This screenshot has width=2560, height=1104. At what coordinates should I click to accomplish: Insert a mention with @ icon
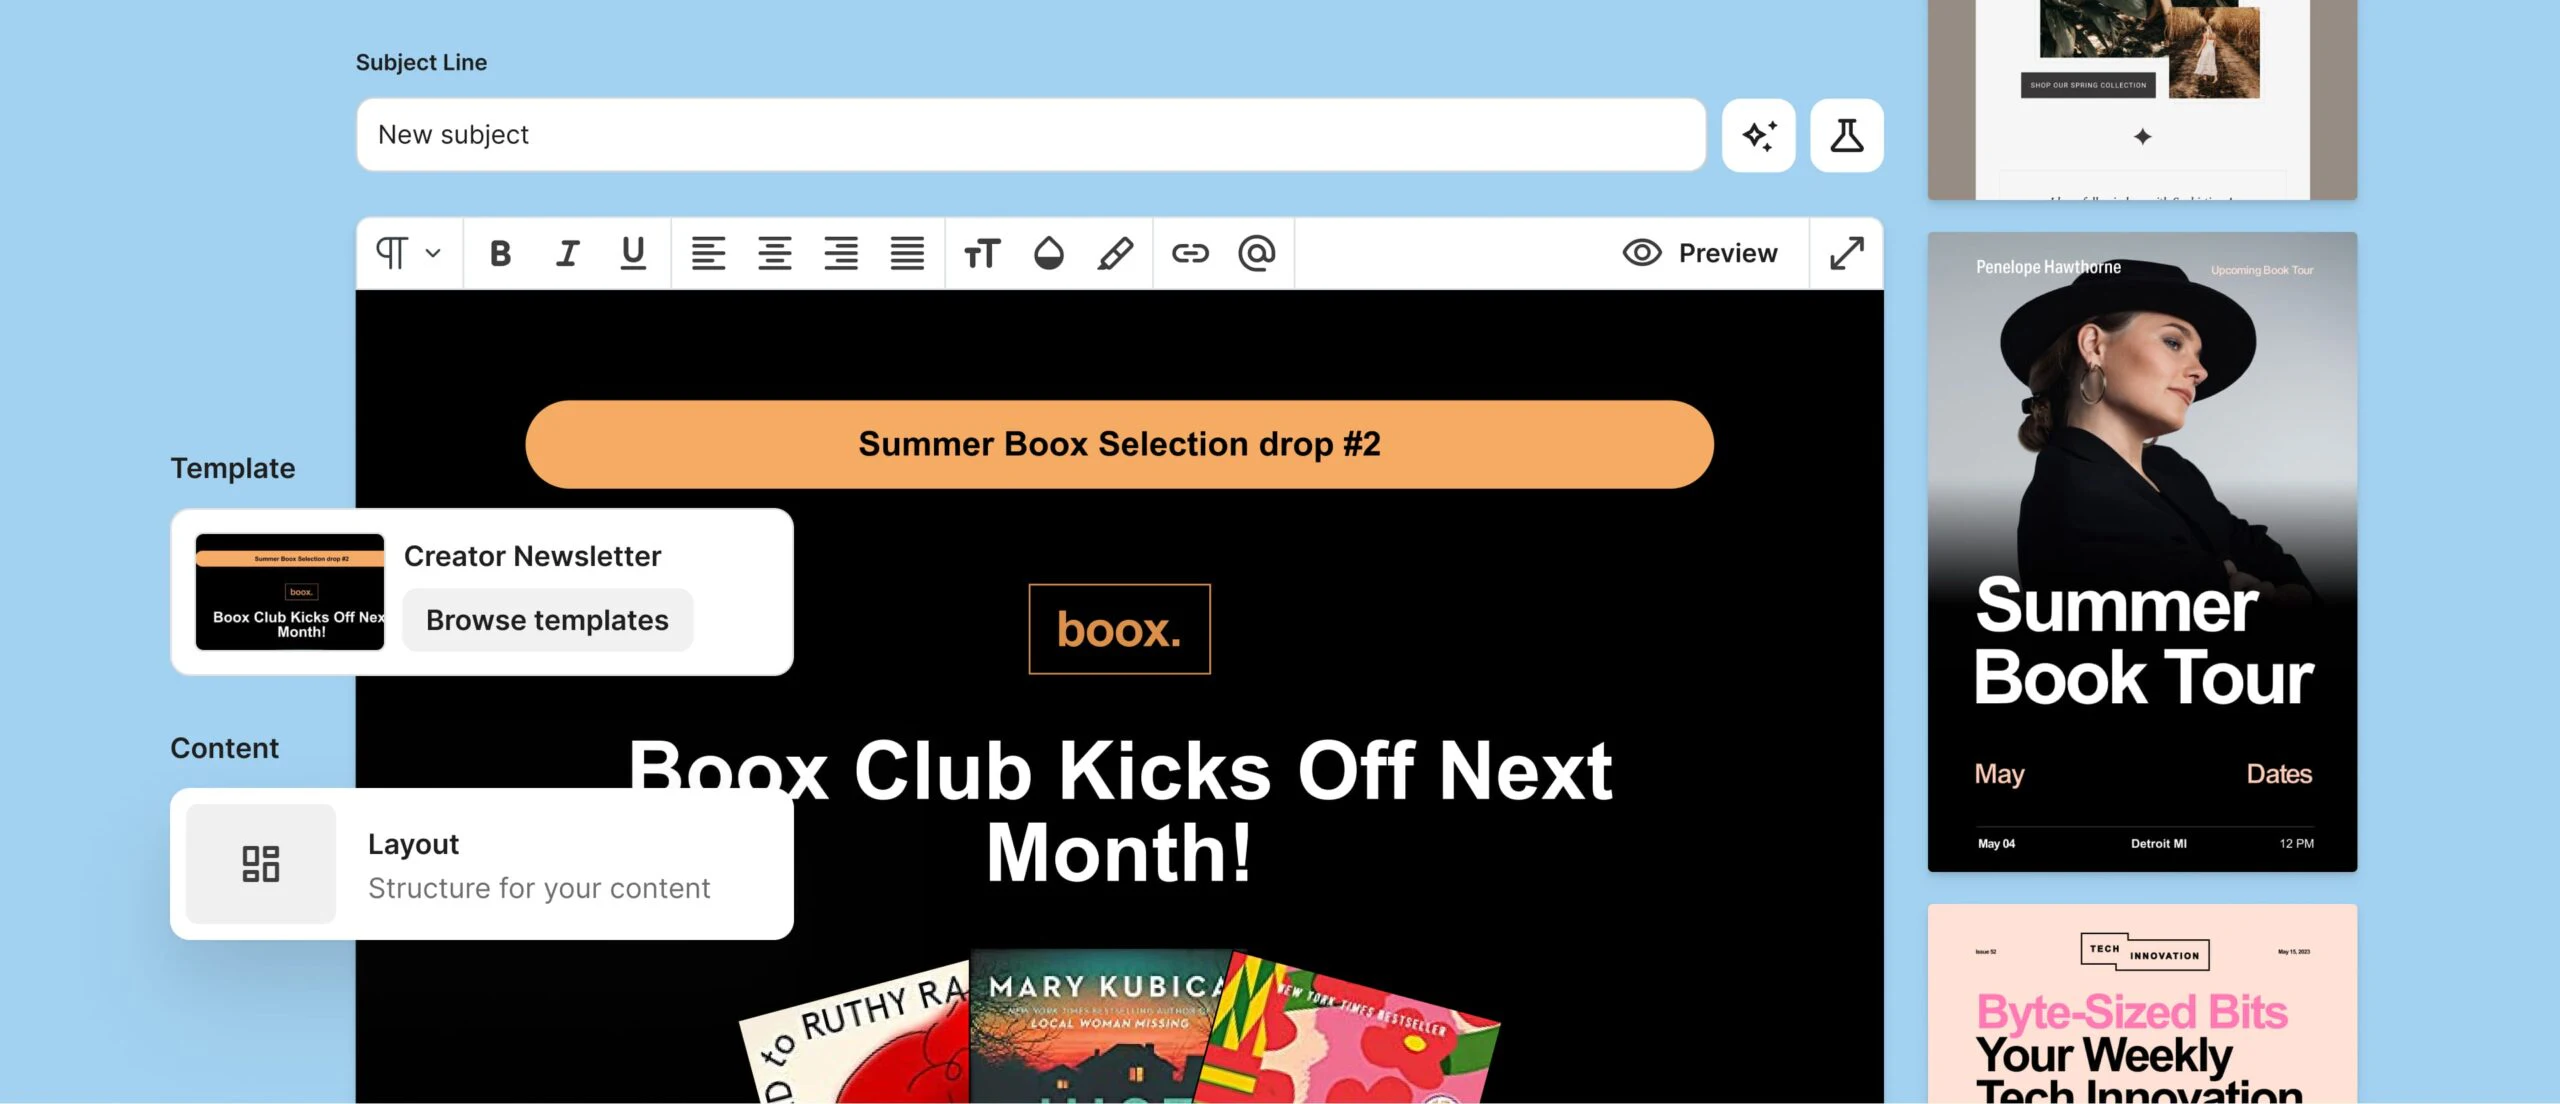[x=1257, y=254]
